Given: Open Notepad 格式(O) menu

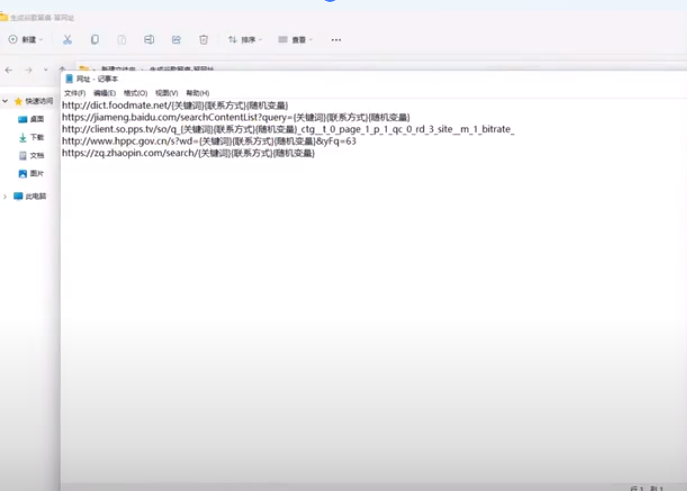Looking at the screenshot, I should [135, 93].
